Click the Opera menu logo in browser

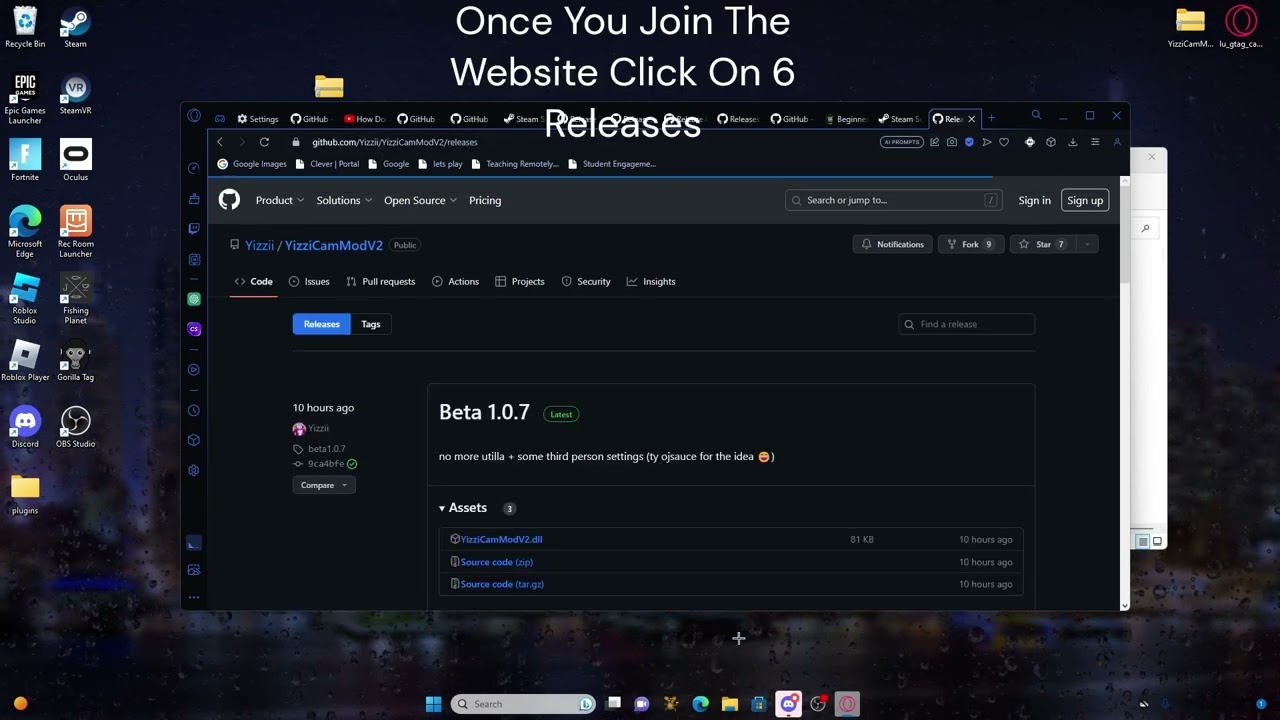tap(194, 116)
